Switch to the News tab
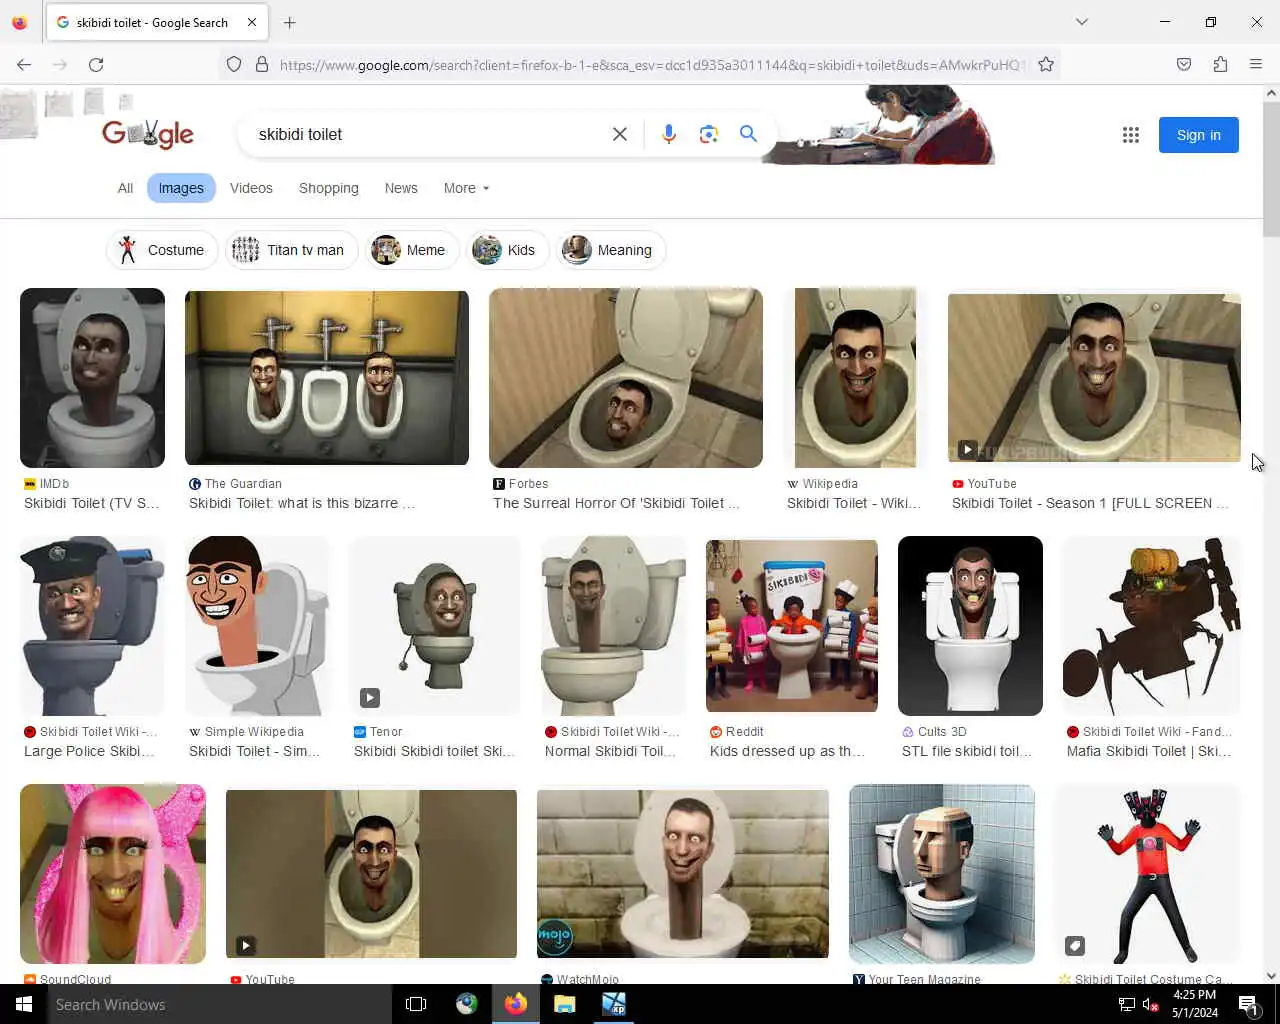This screenshot has width=1280, height=1024. click(x=401, y=188)
